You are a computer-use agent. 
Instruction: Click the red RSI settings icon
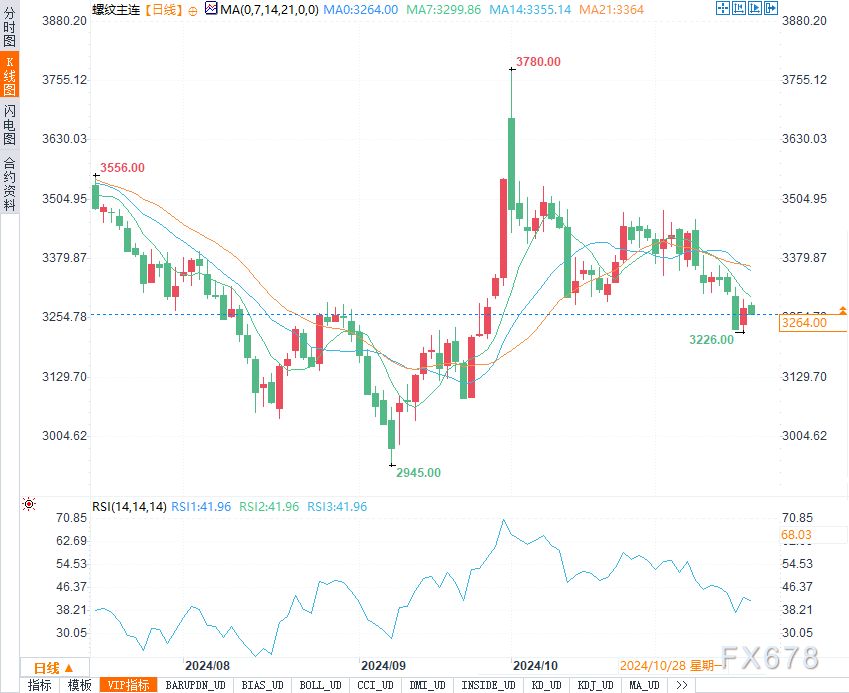coord(29,505)
